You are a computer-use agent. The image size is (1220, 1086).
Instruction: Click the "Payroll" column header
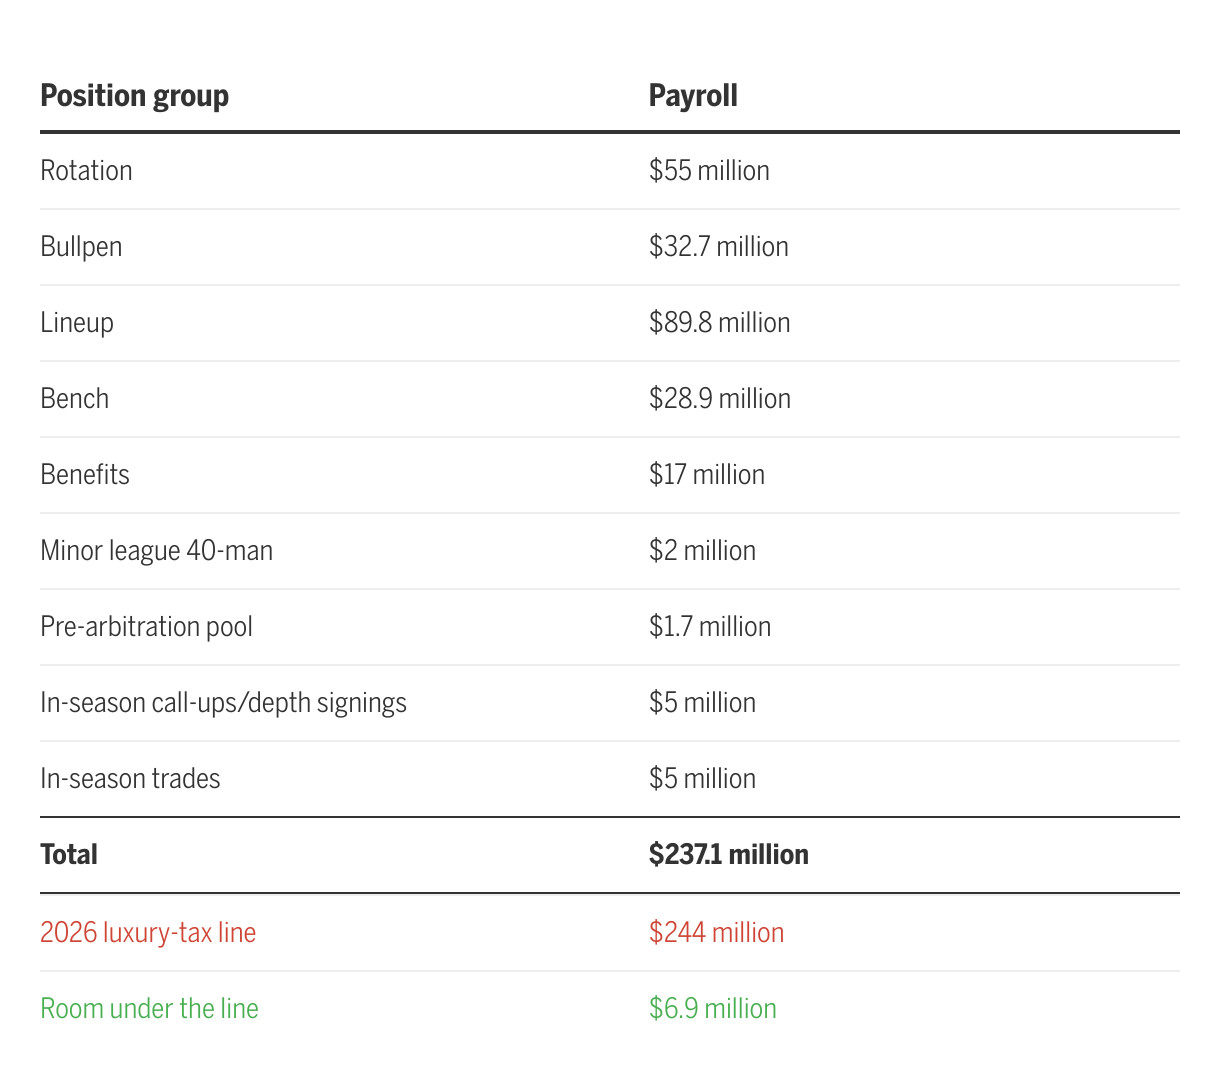693,96
